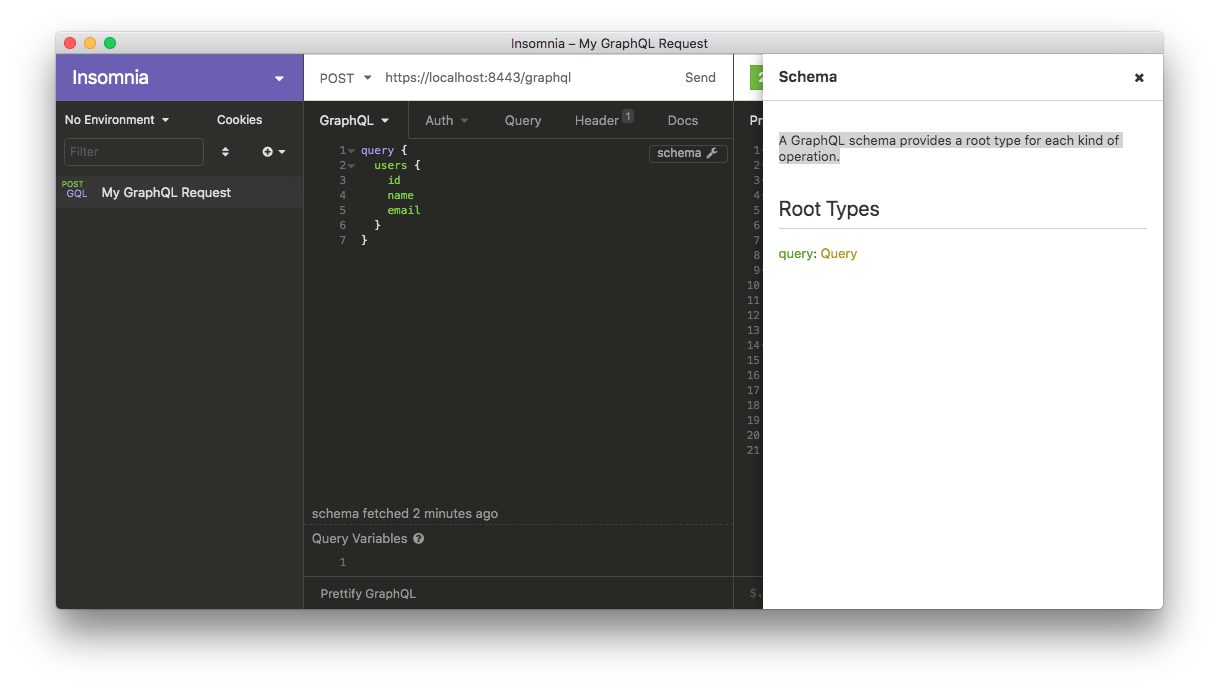
Task: Click 'users {' in the query editor
Action: click(398, 165)
